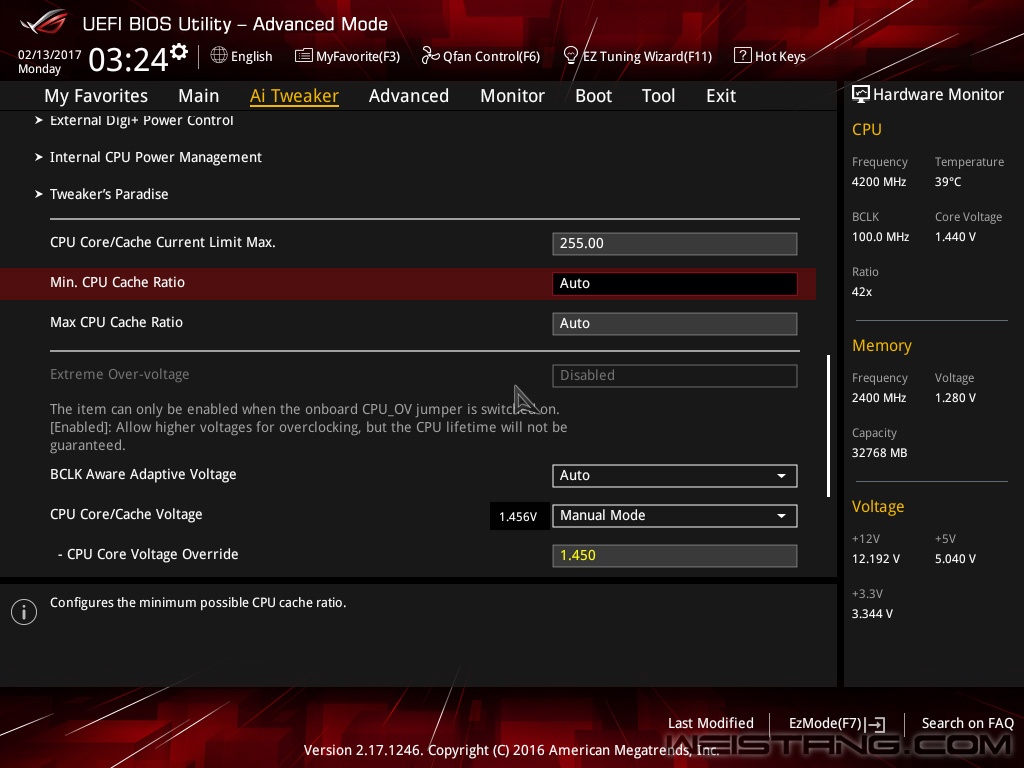Click the 100.0 MHz BCLK value
The image size is (1024, 768).
(x=880, y=237)
